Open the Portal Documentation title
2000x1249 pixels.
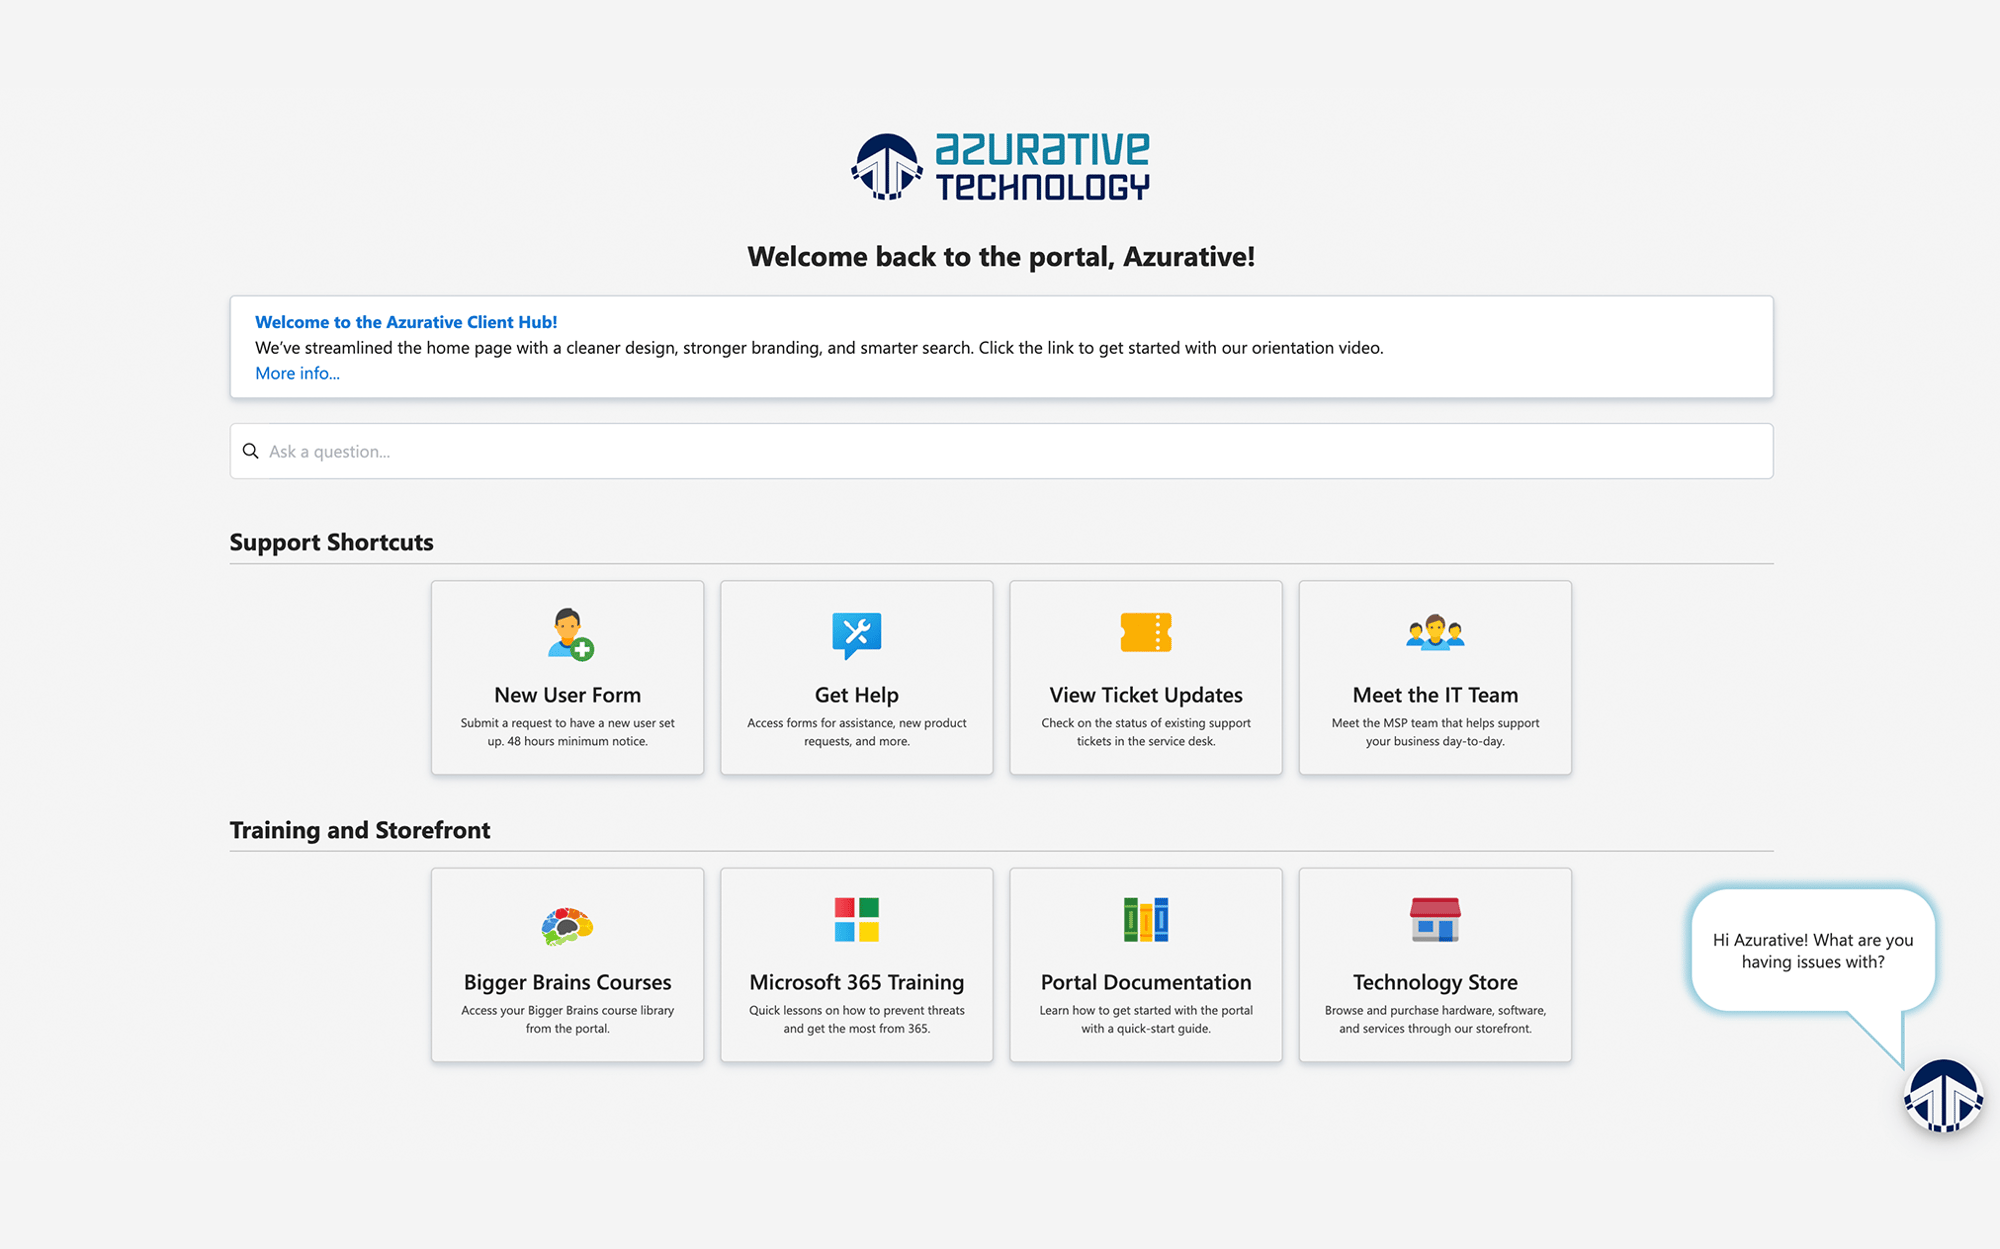pyautogui.click(x=1146, y=982)
